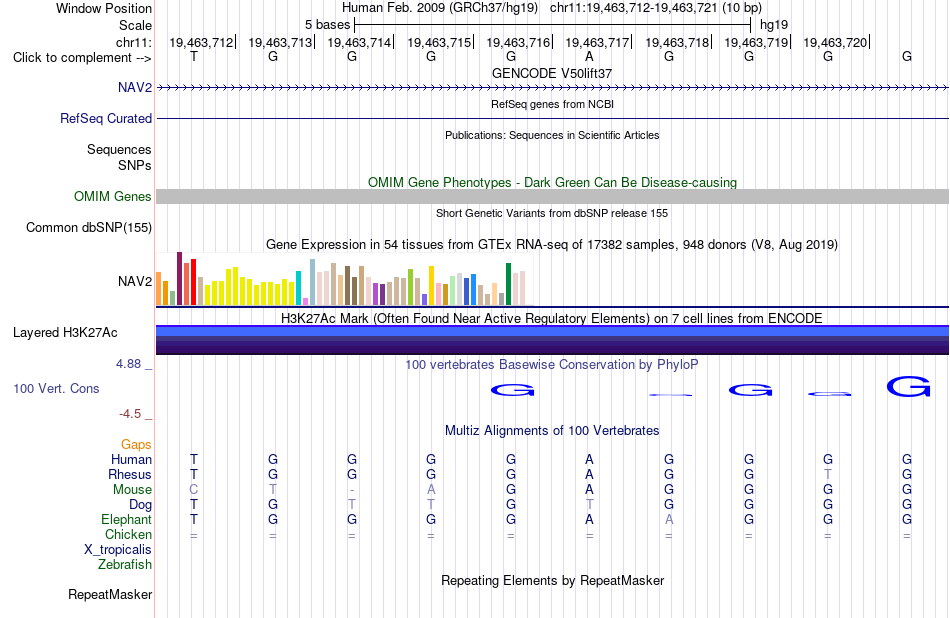The image size is (950, 618).
Task: Click the orange Gaps row label
Action: pyautogui.click(x=136, y=445)
